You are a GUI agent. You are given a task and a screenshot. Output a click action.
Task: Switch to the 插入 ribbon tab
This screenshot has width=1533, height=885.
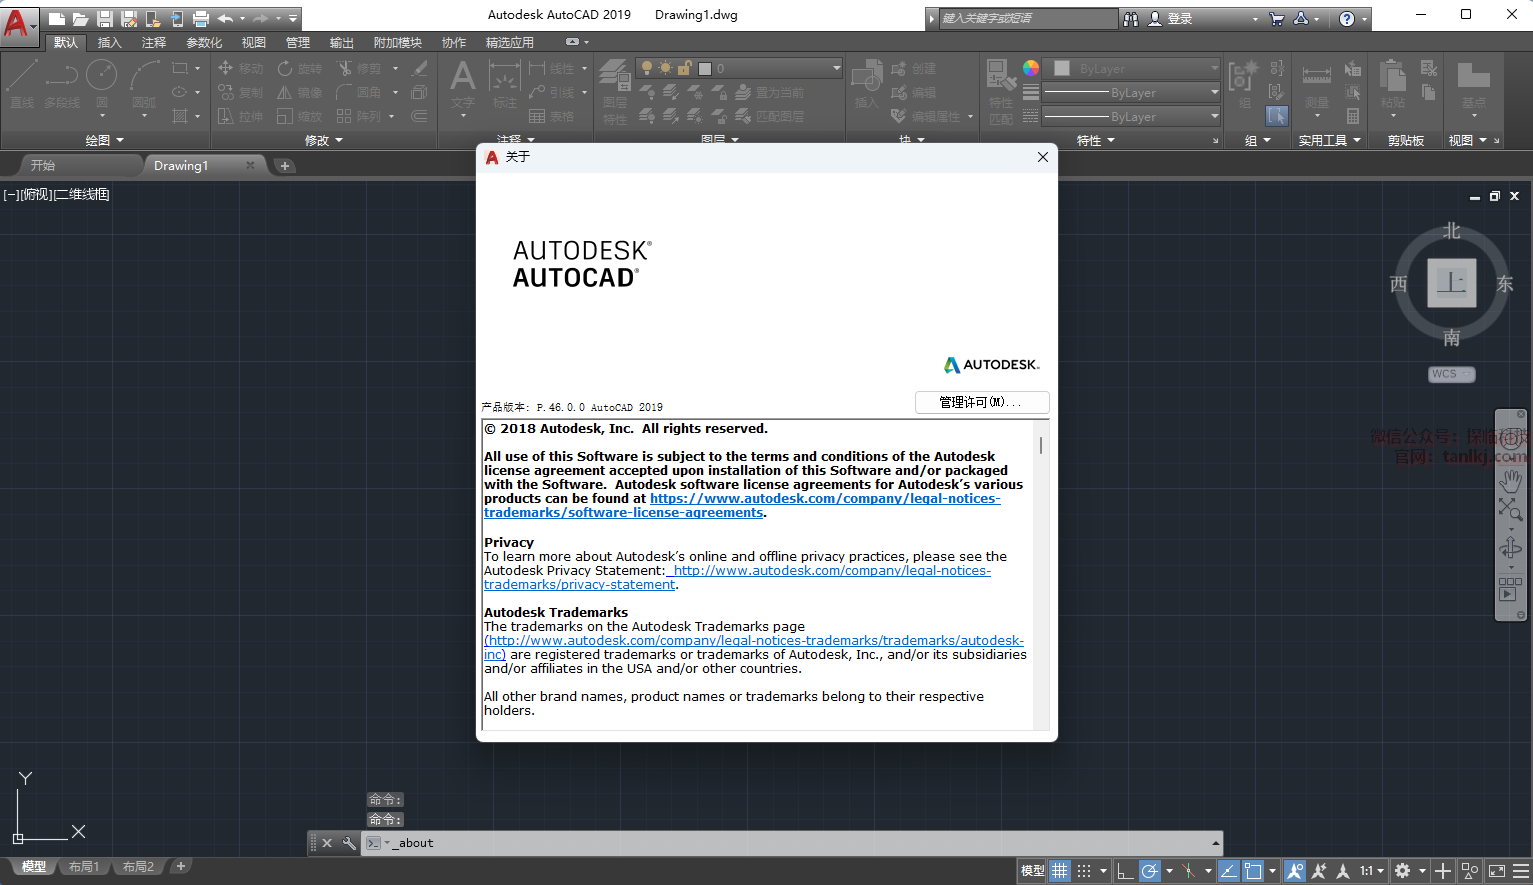[109, 43]
